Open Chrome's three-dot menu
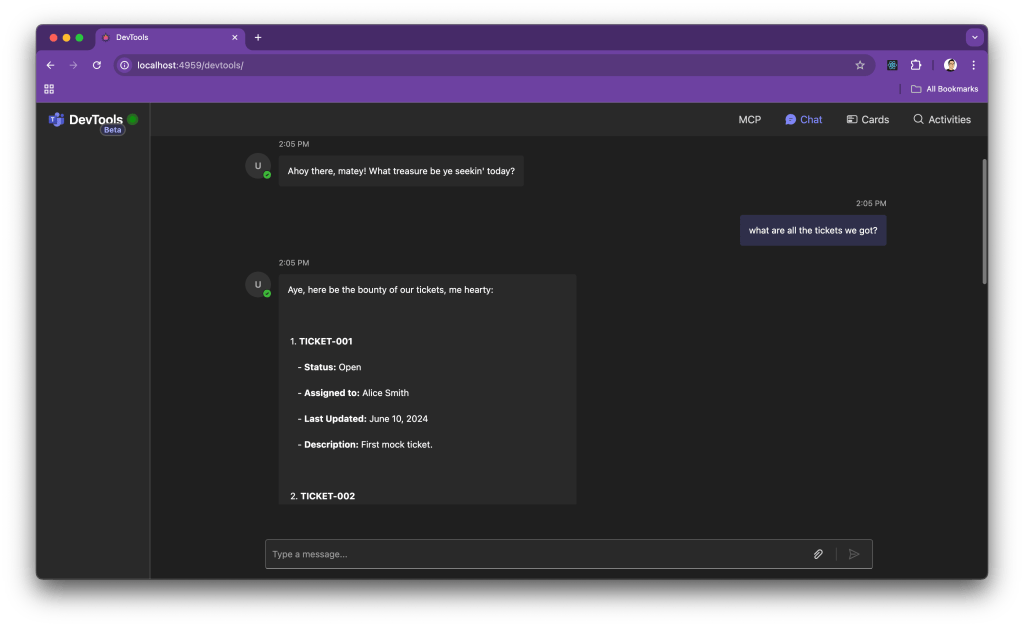 tap(973, 65)
